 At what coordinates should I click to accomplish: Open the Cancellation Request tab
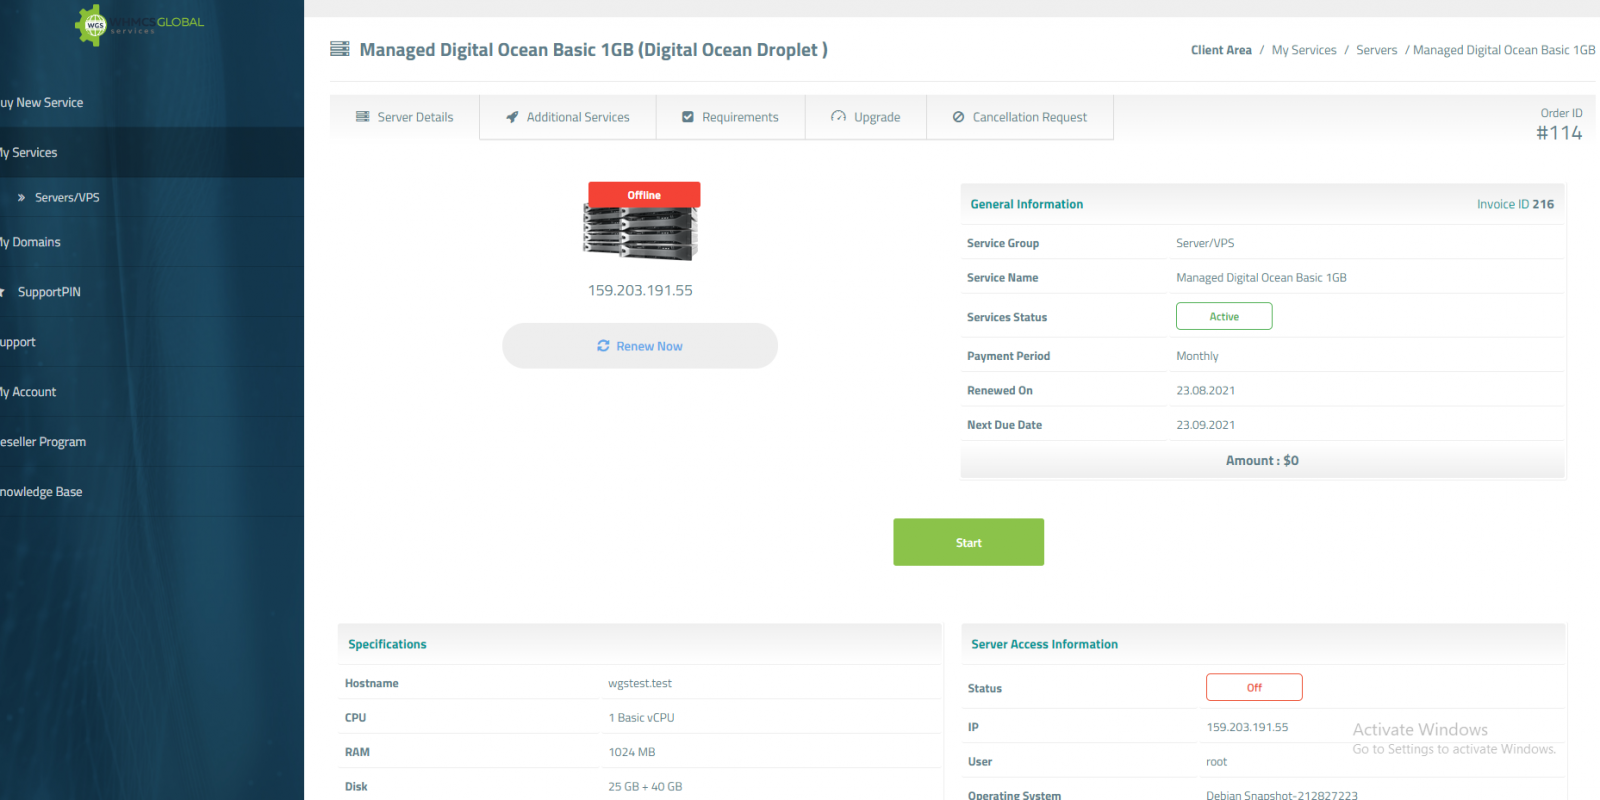tap(1020, 117)
